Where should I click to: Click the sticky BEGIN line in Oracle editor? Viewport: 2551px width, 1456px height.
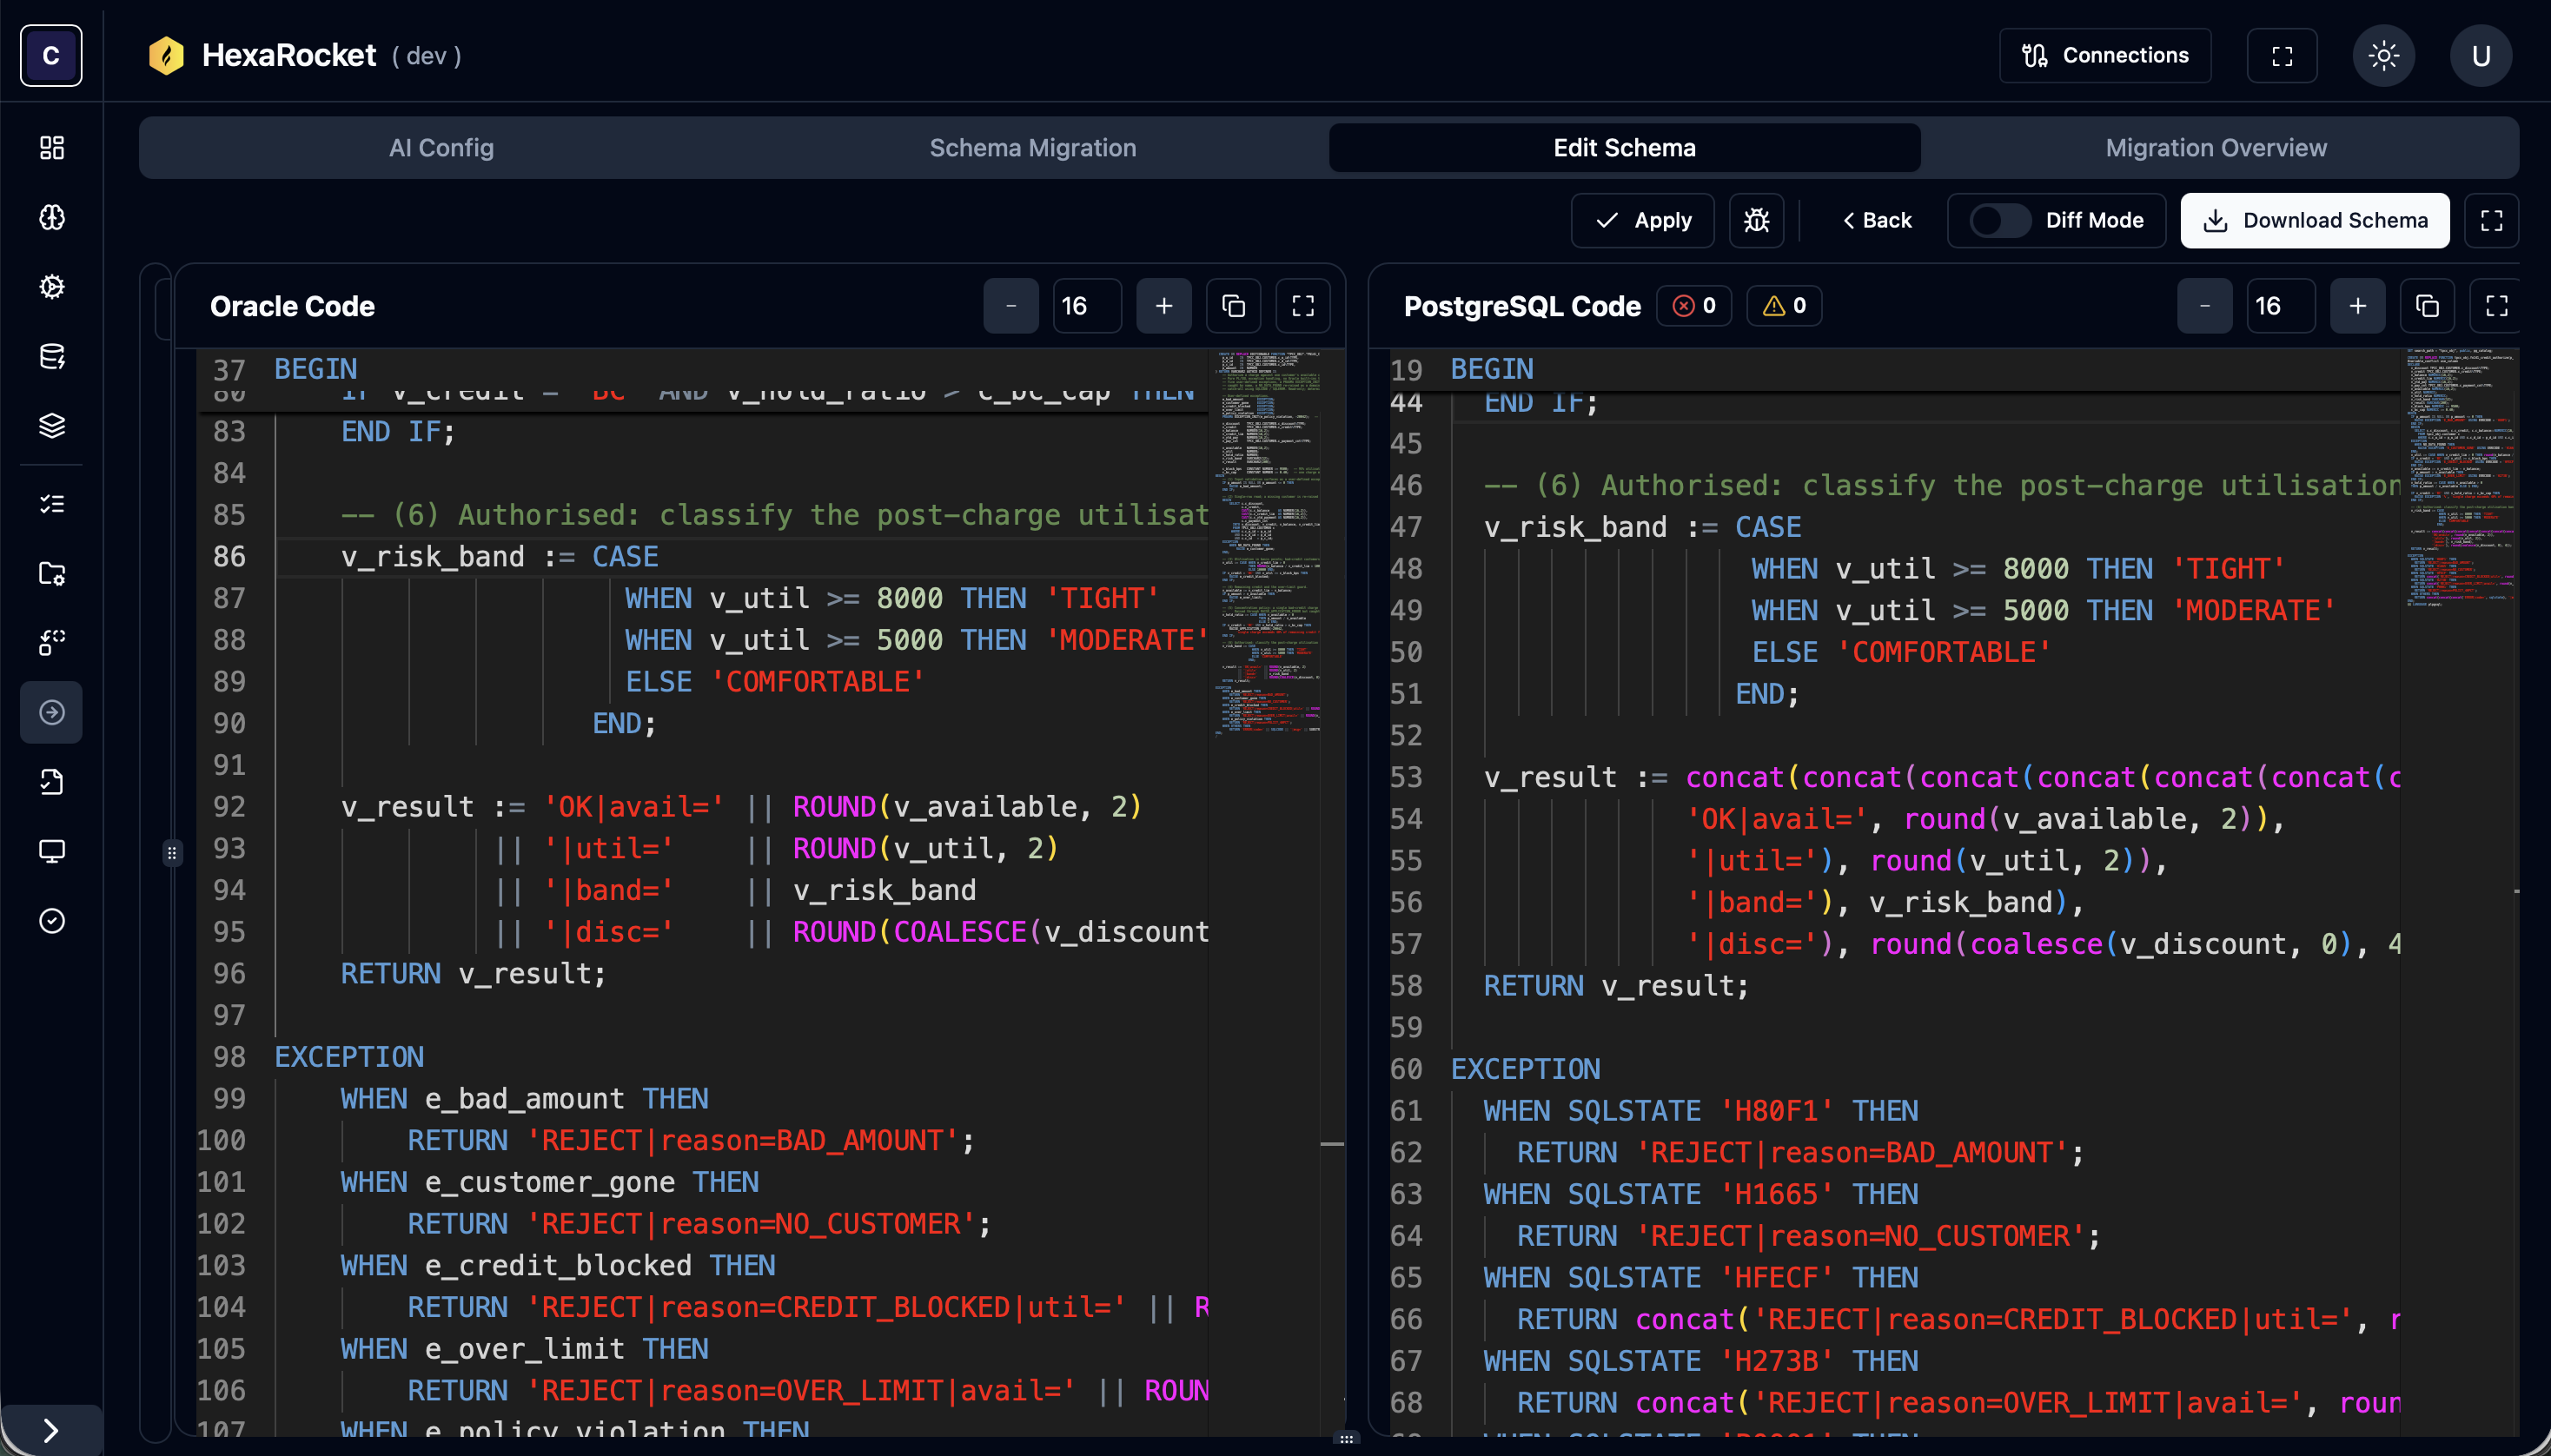point(315,369)
